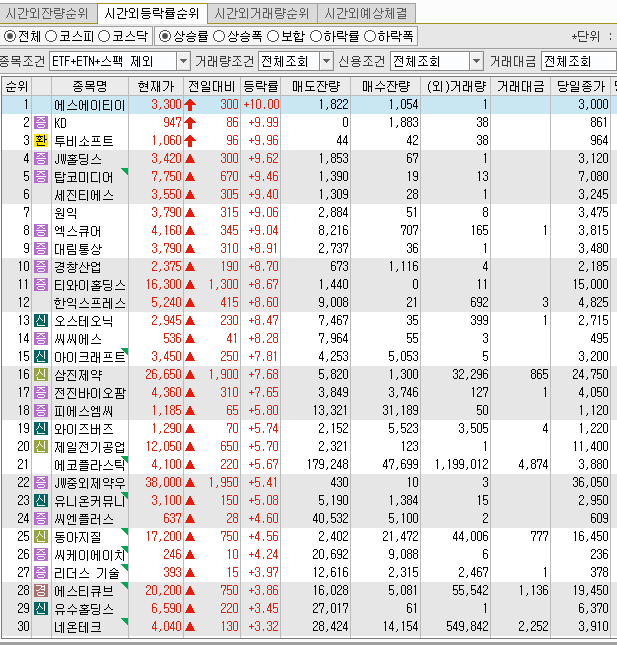Open the 시간외예상체결 tab
This screenshot has width=617, height=645.
(366, 14)
